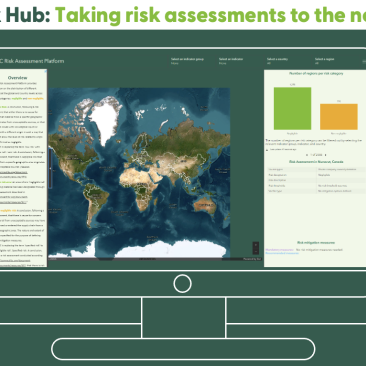The width and height of the screenshot is (366, 366).
Task: Click the 'Recommended measures' label
Action: pos(282,253)
